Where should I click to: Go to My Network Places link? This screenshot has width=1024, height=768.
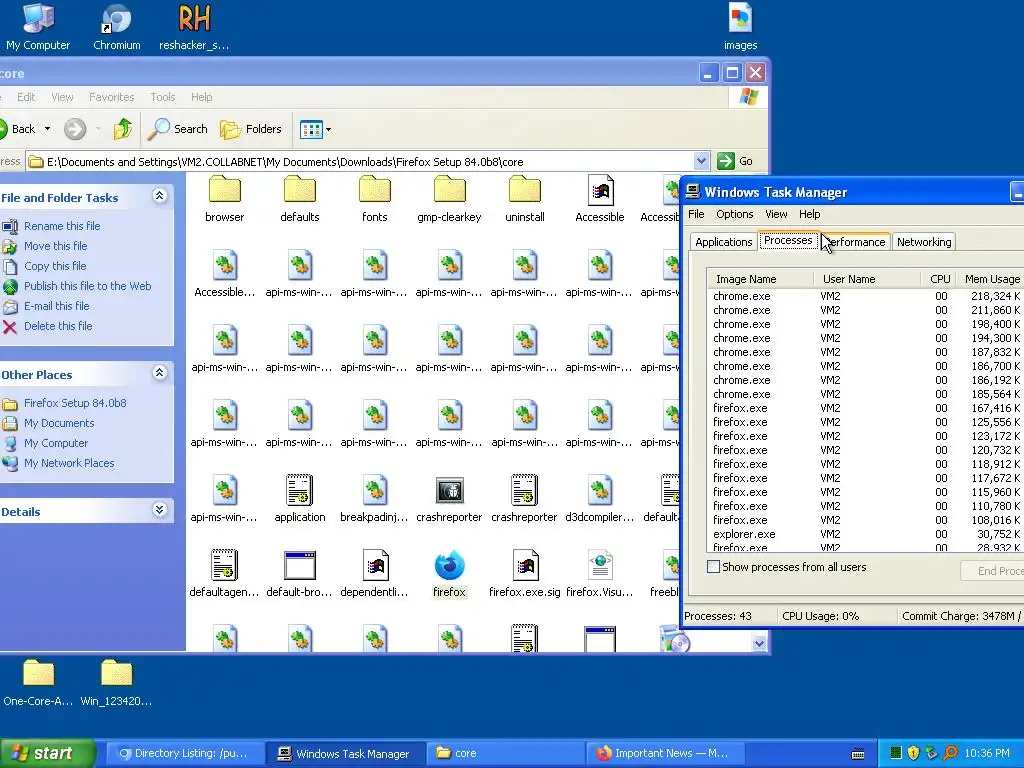tap(69, 463)
